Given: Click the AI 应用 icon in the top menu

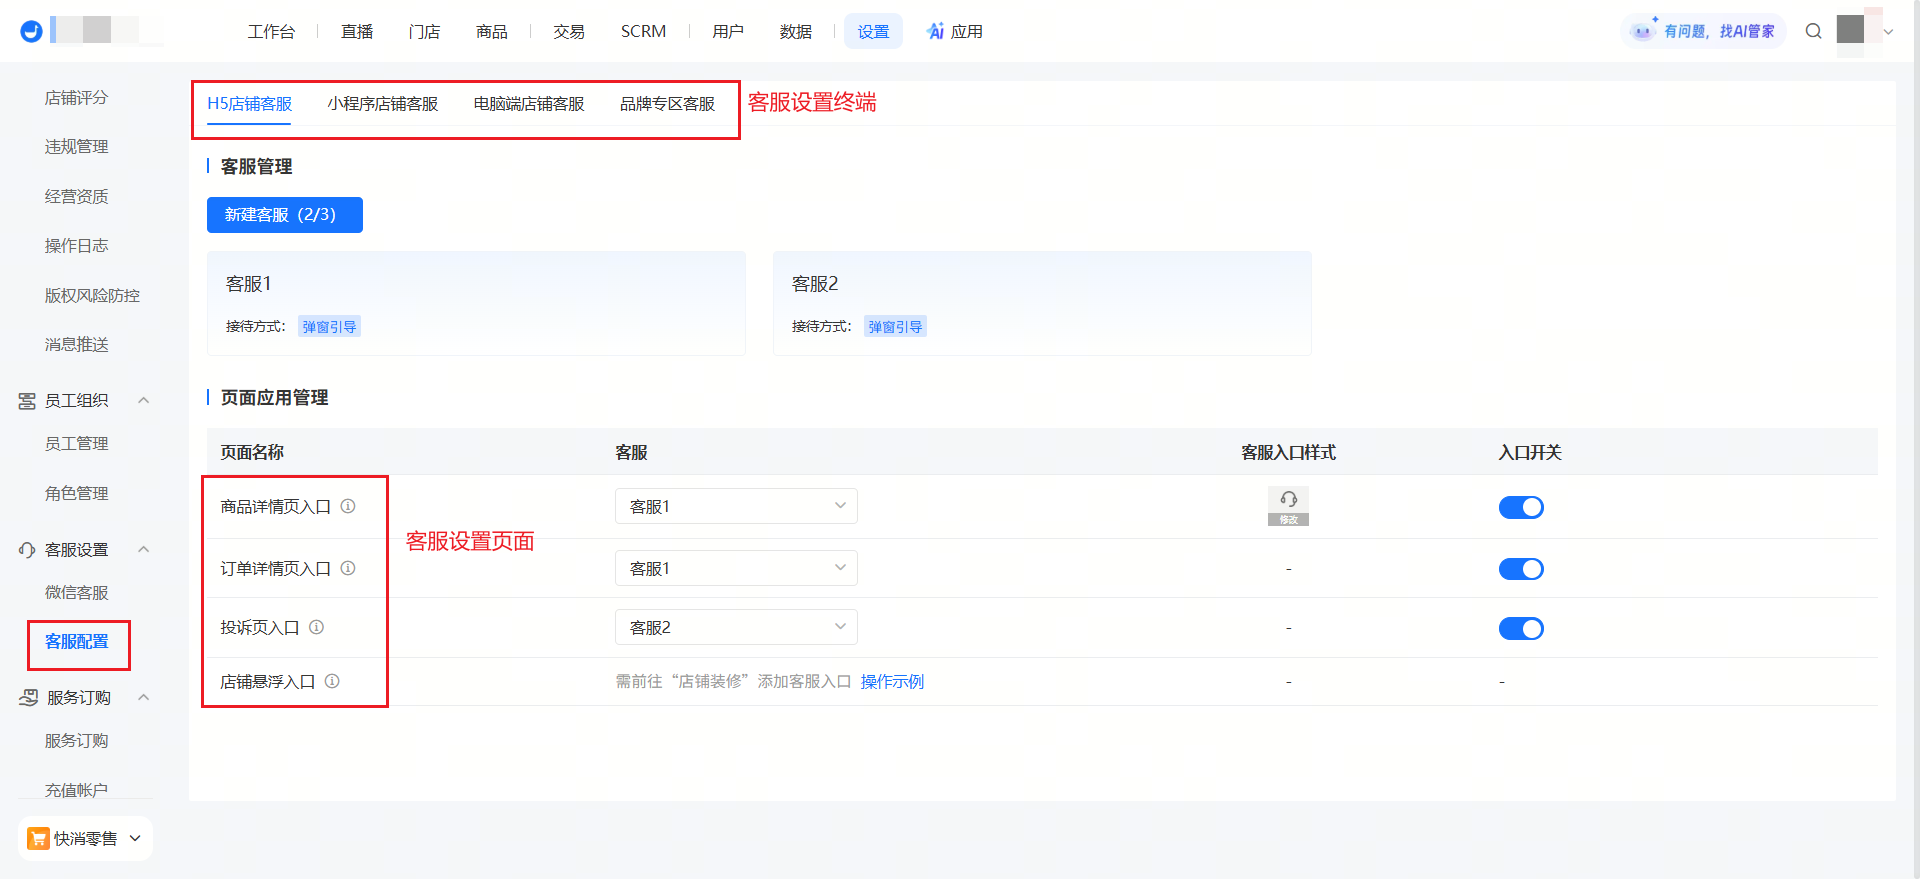Looking at the screenshot, I should tap(936, 31).
